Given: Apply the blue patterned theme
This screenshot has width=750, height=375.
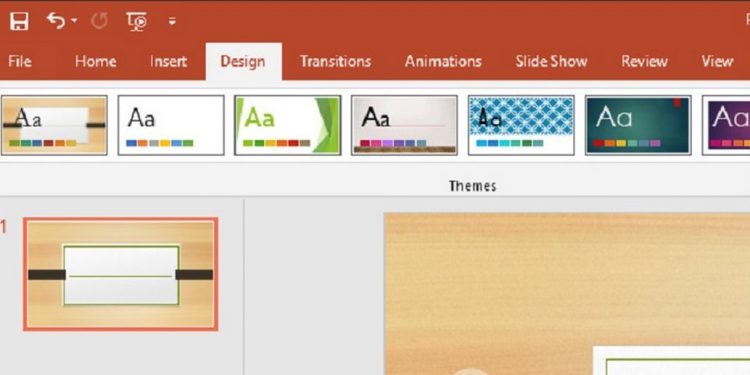Looking at the screenshot, I should pos(521,125).
